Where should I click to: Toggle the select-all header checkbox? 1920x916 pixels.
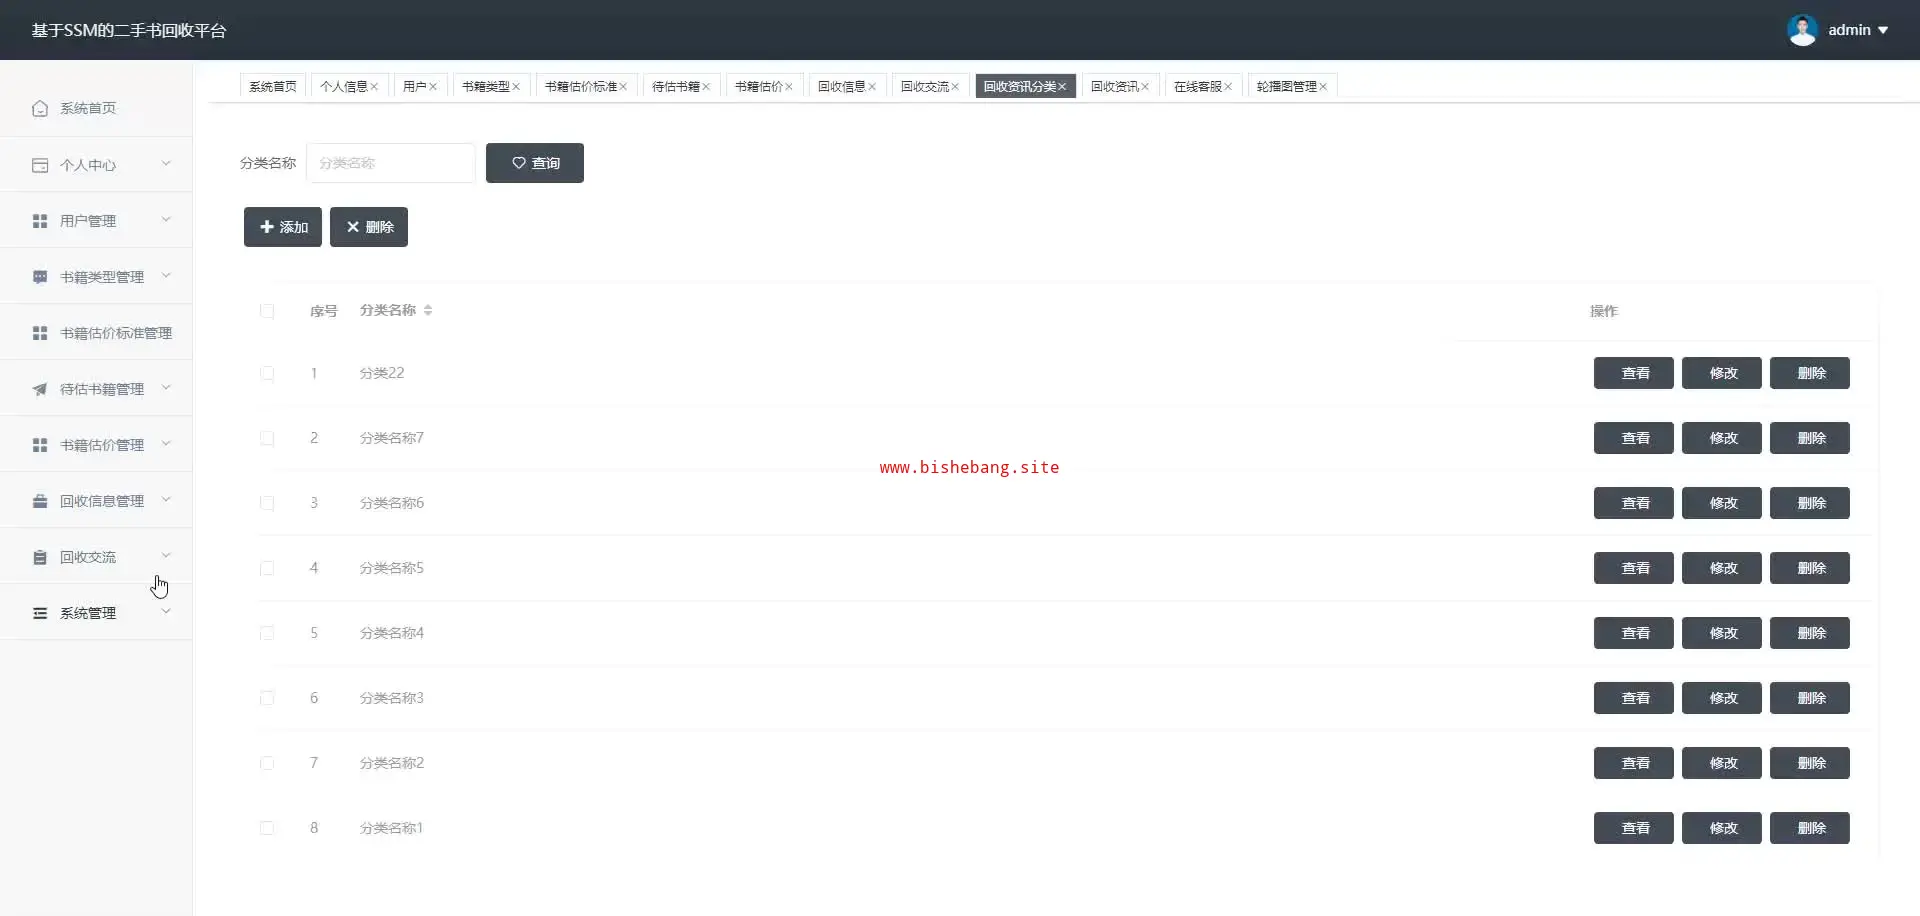tap(267, 311)
